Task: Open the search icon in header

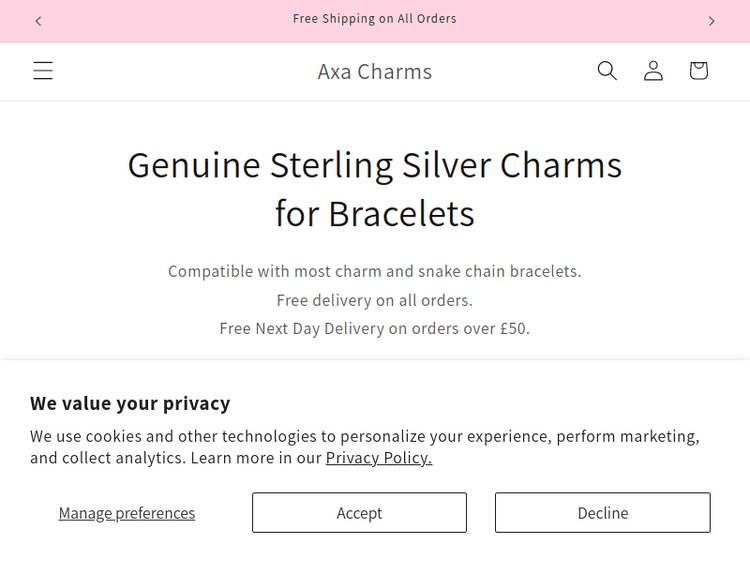Action: click(607, 71)
